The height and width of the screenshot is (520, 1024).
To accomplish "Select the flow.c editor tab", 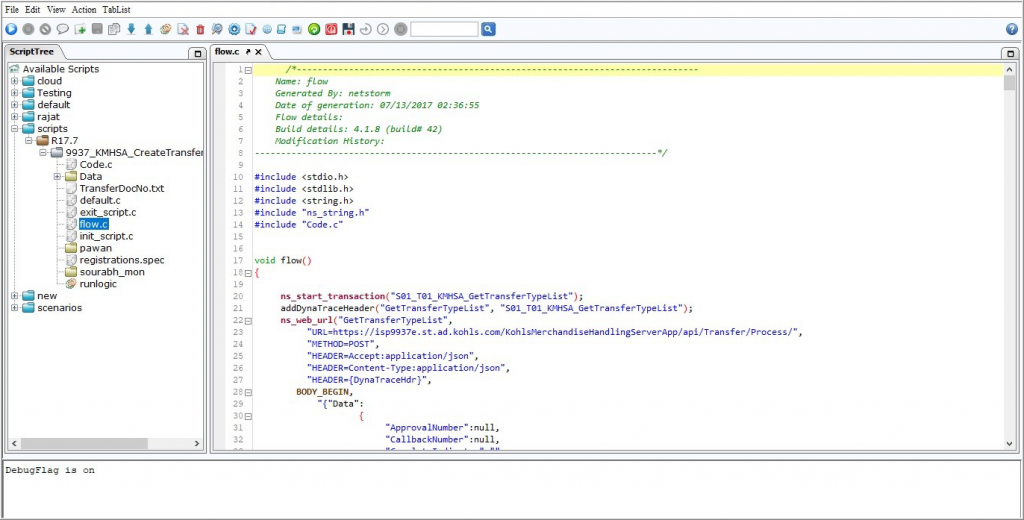I will [x=227, y=52].
